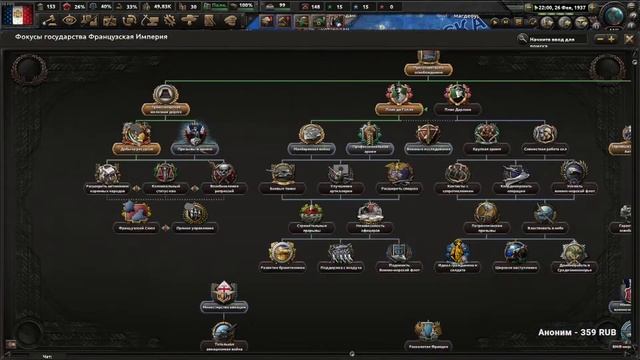The width and height of the screenshot is (640, 360).
Task: Select the 'Боевые танки' focus
Action: 282,178
